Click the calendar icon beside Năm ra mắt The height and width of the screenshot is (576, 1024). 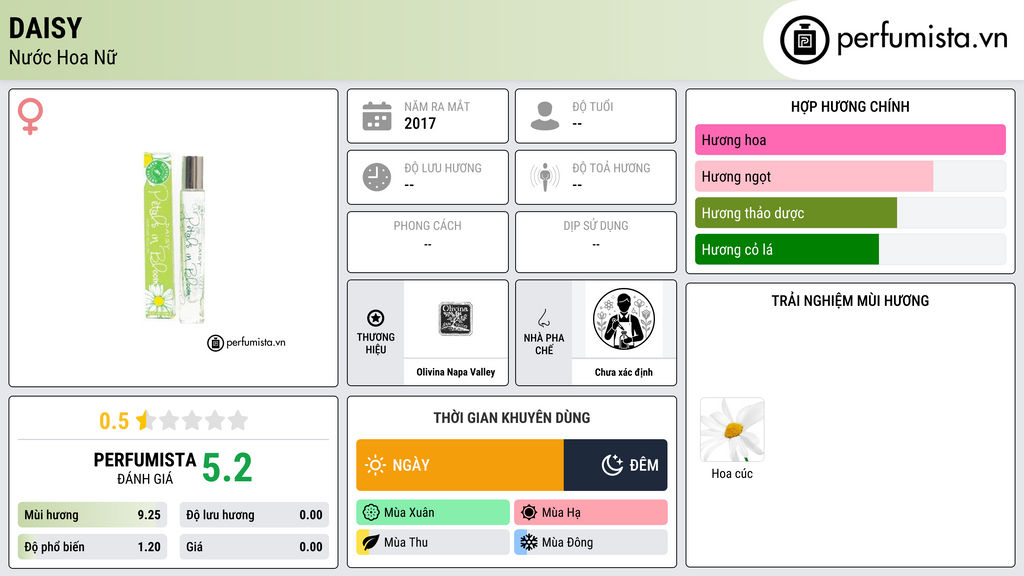coord(377,116)
